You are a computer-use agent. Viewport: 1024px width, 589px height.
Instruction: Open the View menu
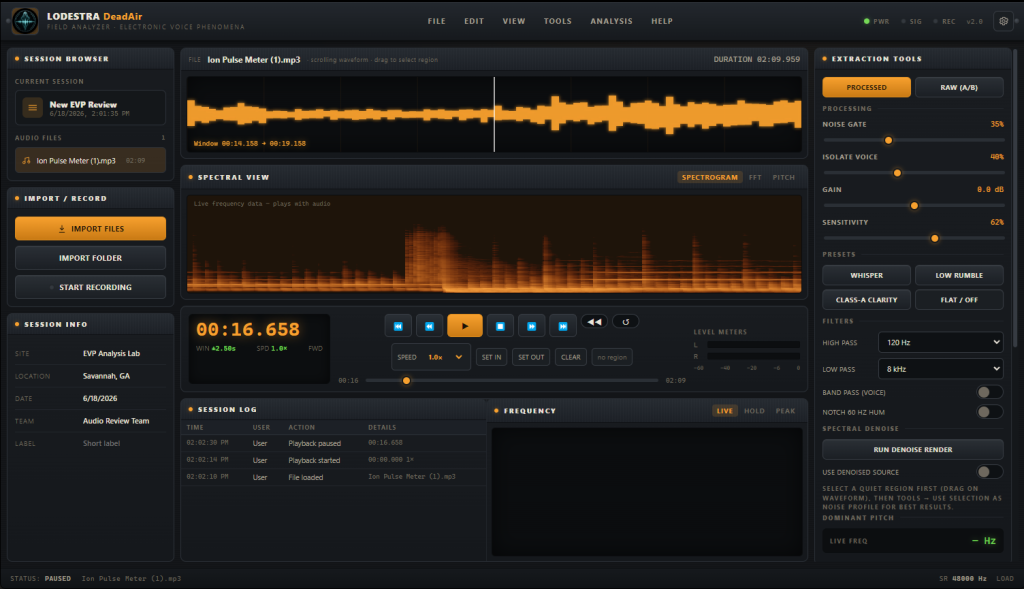[x=514, y=21]
